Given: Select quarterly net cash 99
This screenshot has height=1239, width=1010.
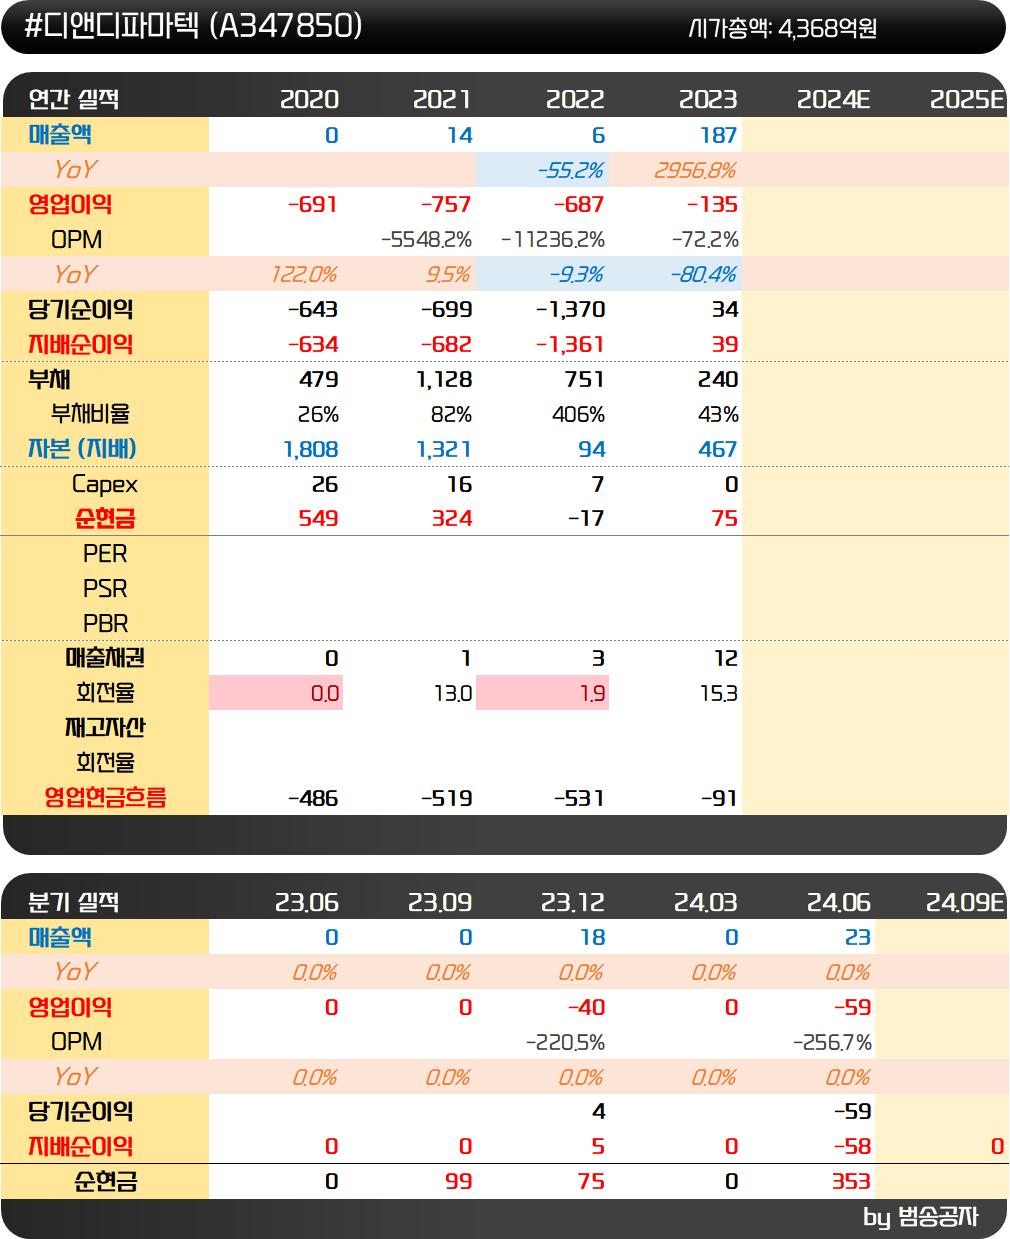Looking at the screenshot, I should click(x=459, y=1182).
